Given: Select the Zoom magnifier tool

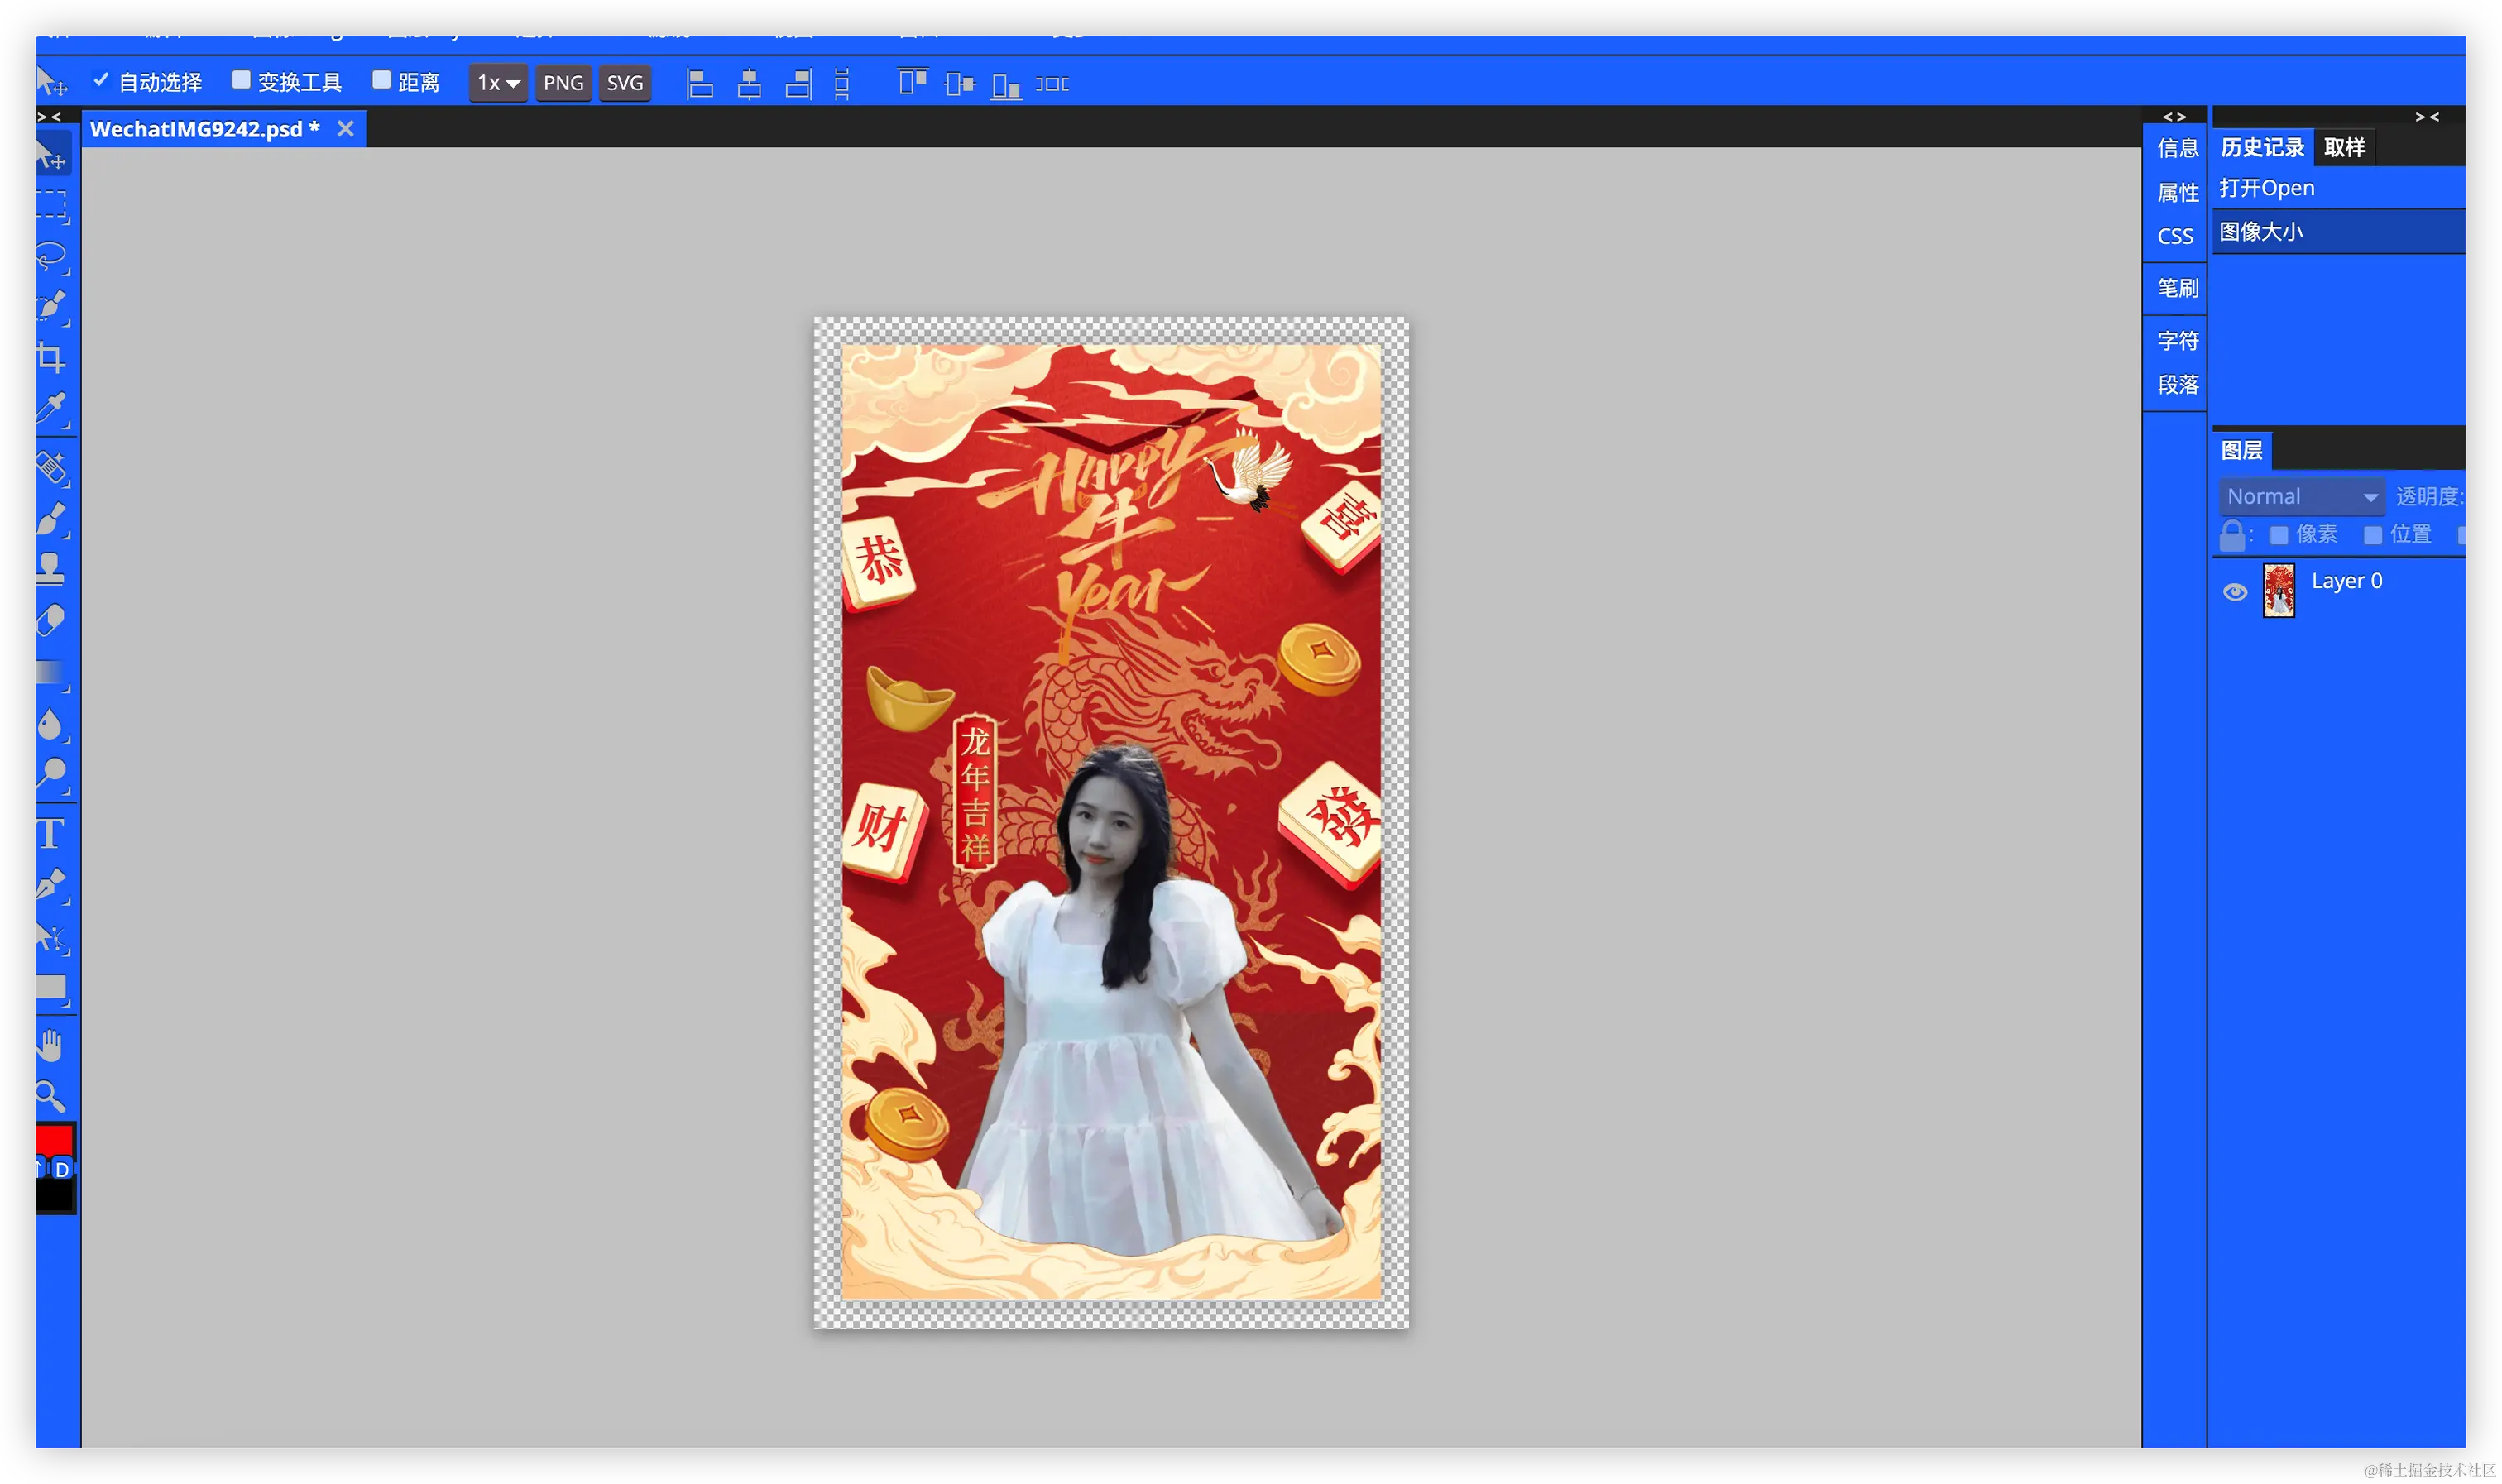Looking at the screenshot, I should 52,1098.
